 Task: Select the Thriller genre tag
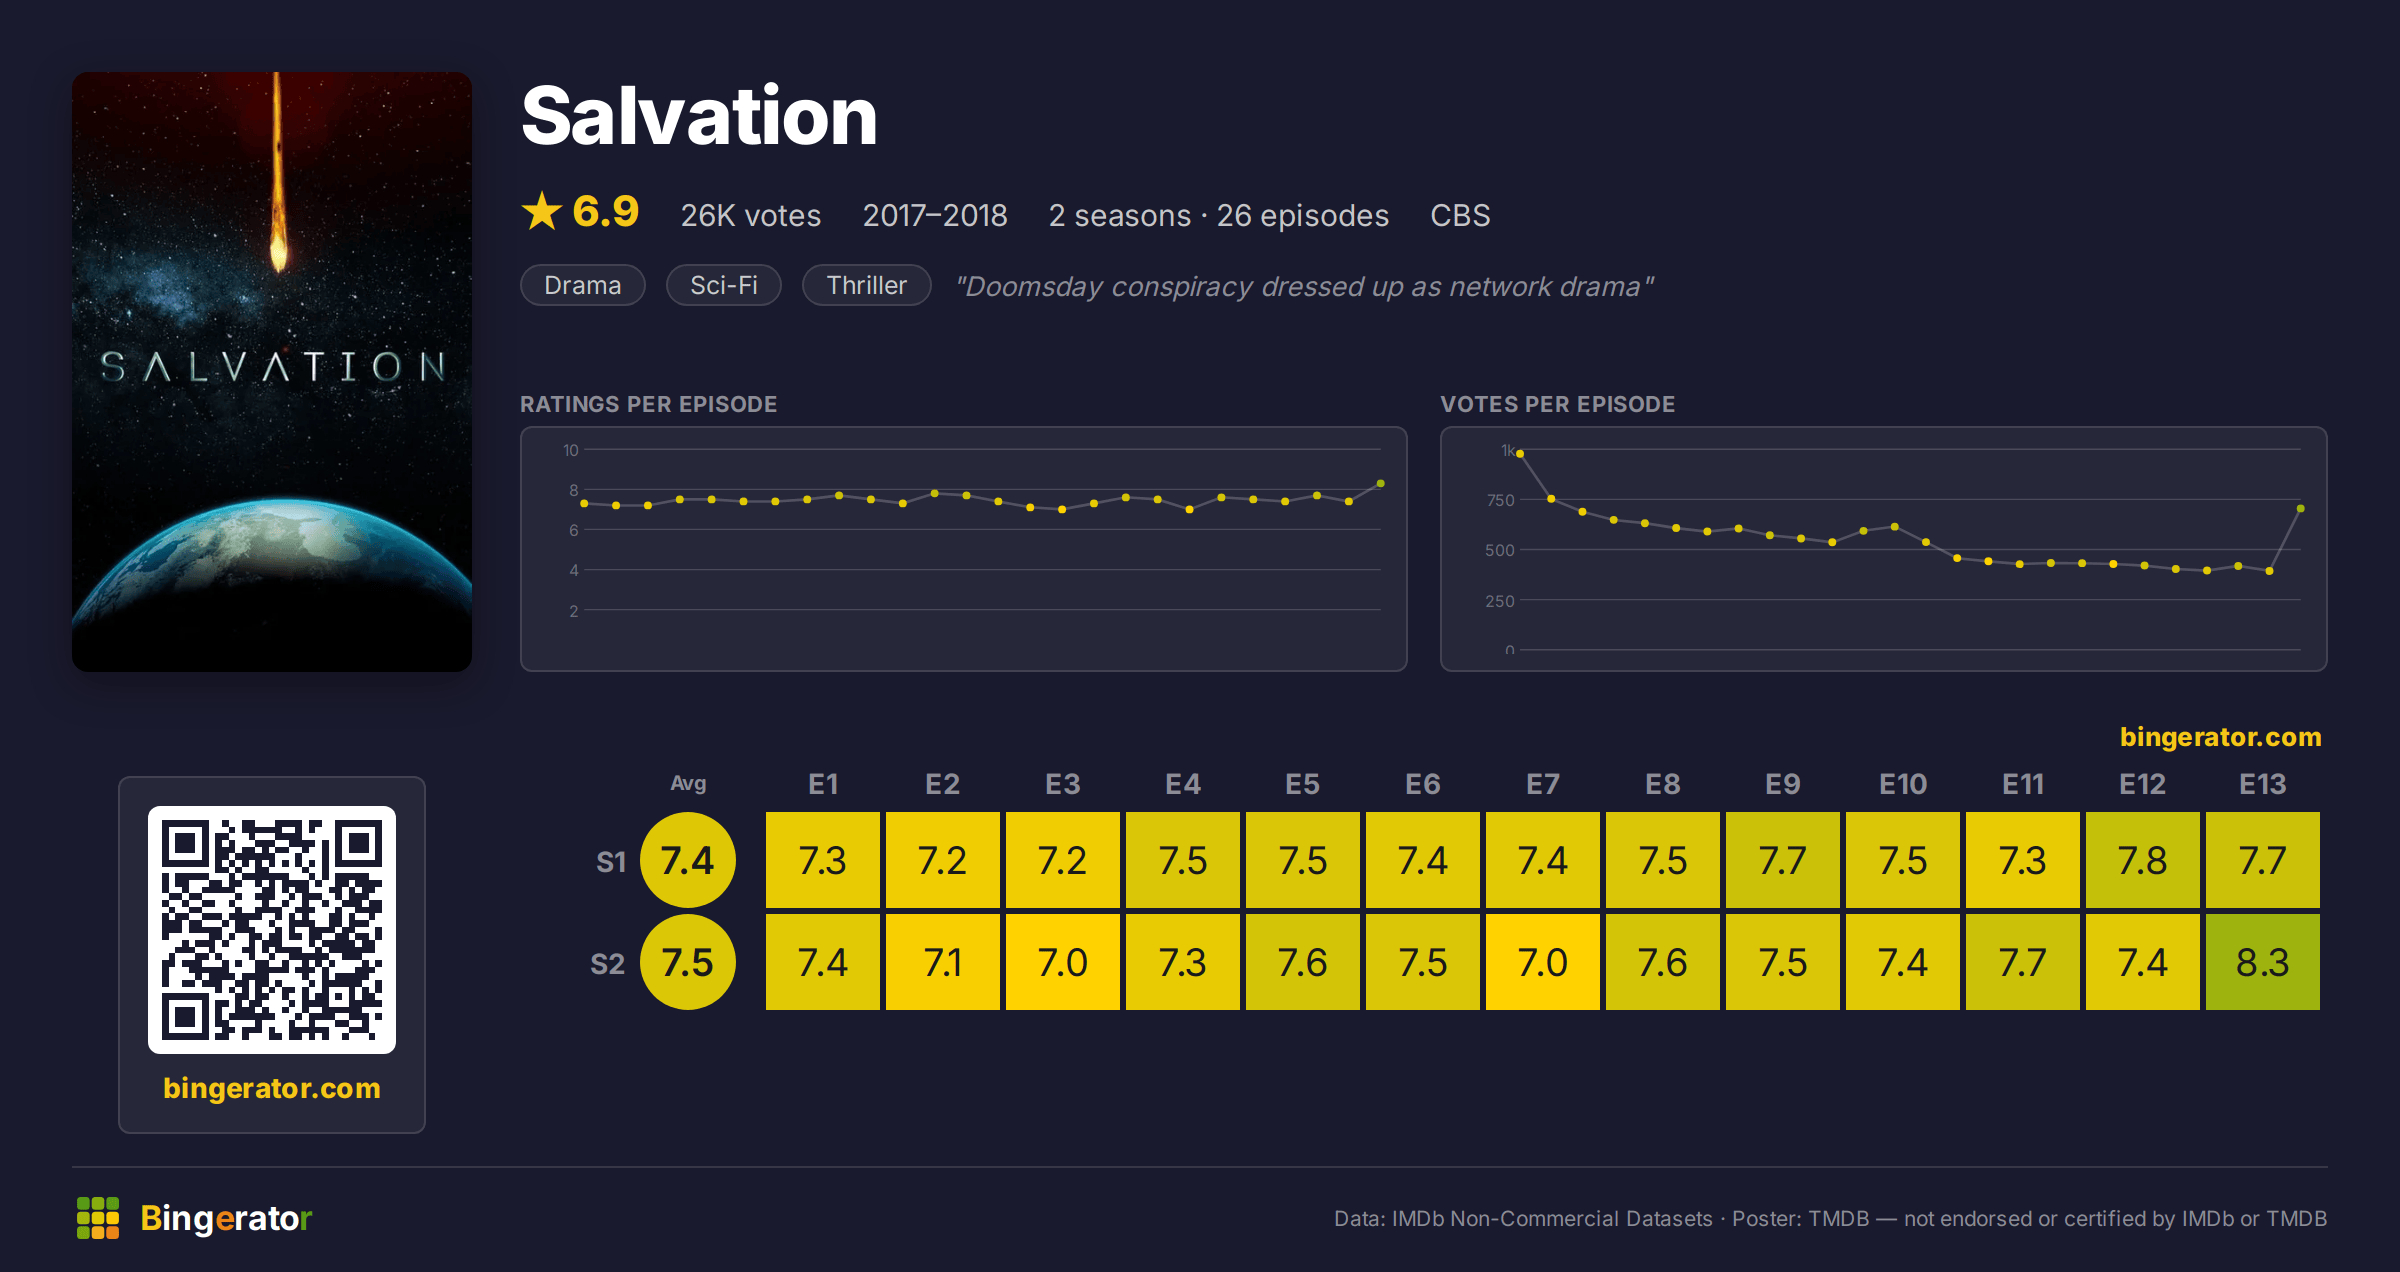click(x=867, y=285)
